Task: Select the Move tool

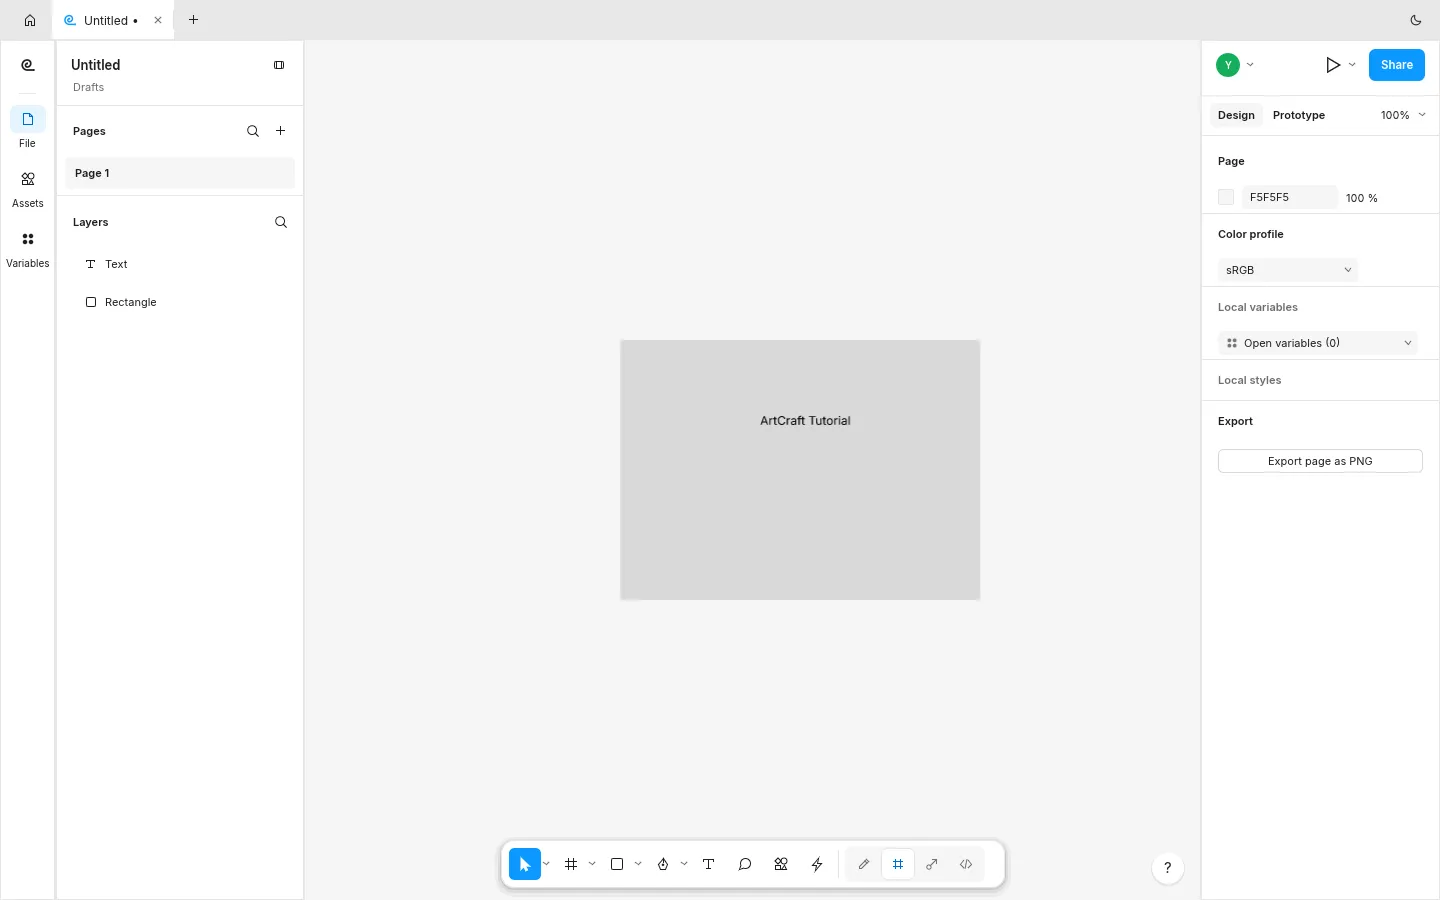Action: pyautogui.click(x=525, y=864)
